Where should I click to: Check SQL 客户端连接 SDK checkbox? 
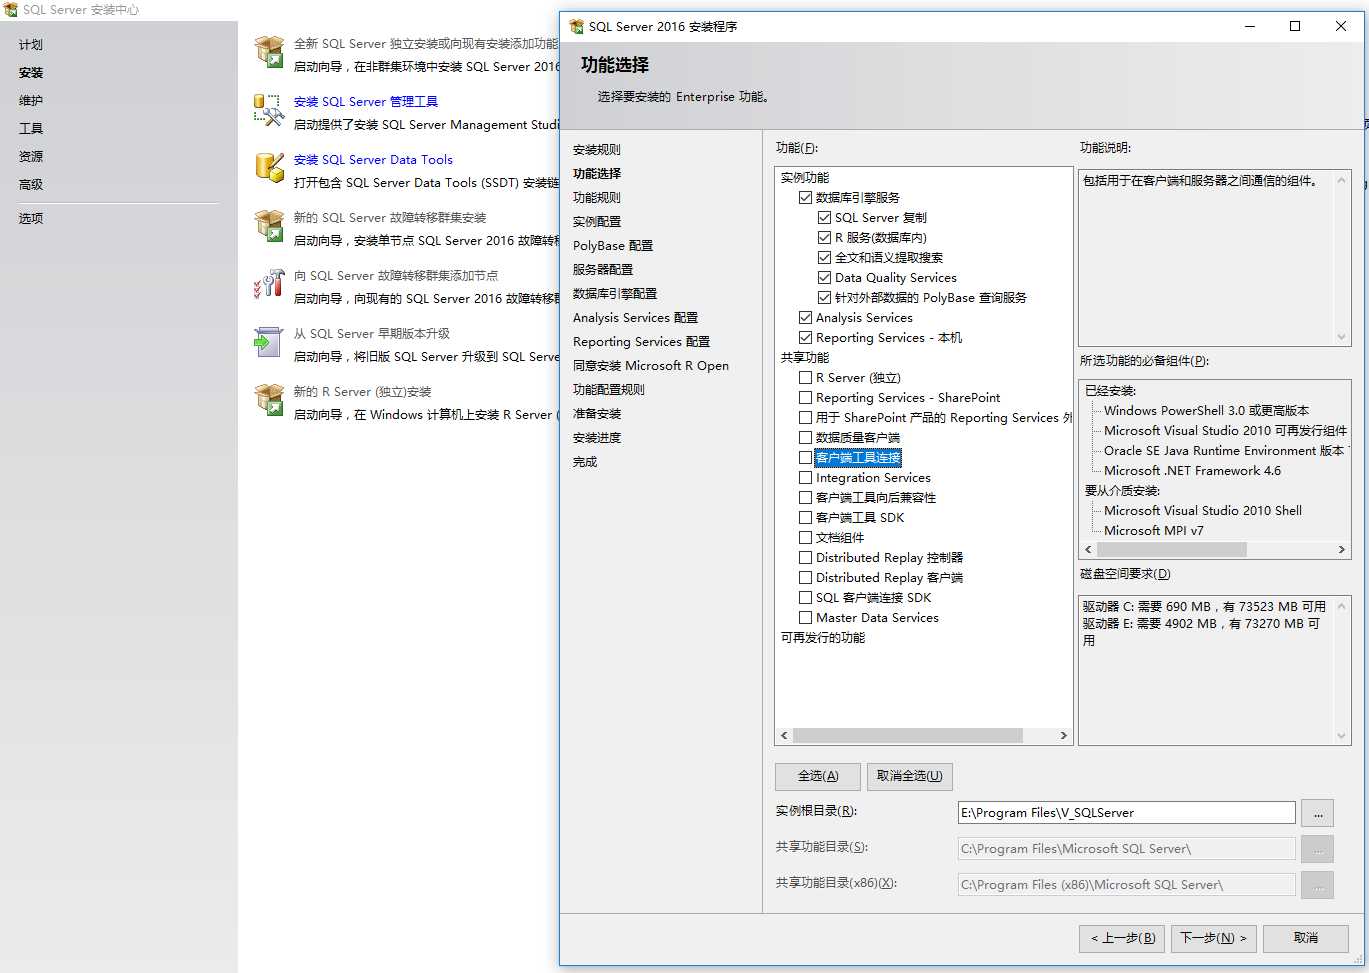(805, 597)
